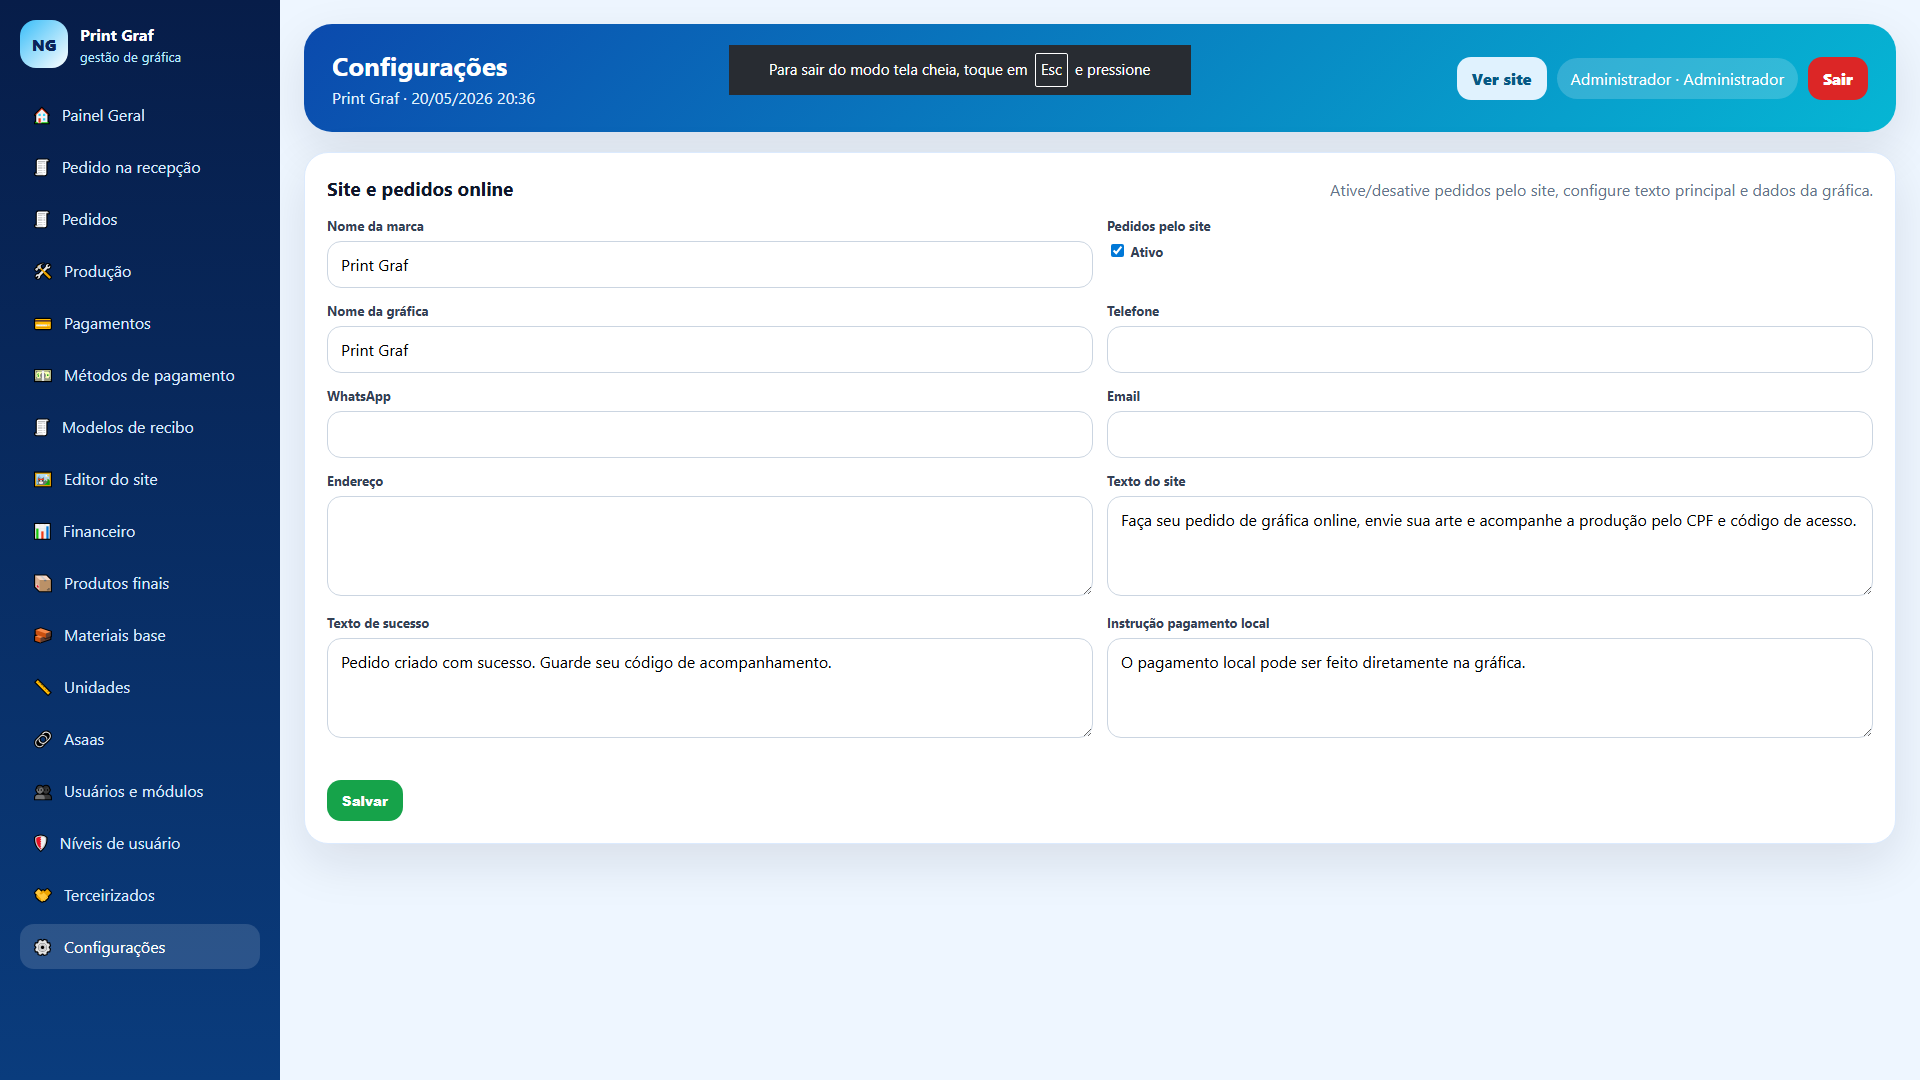Select Terceirizados in sidebar
The image size is (1920, 1080).
pyautogui.click(x=140, y=896)
